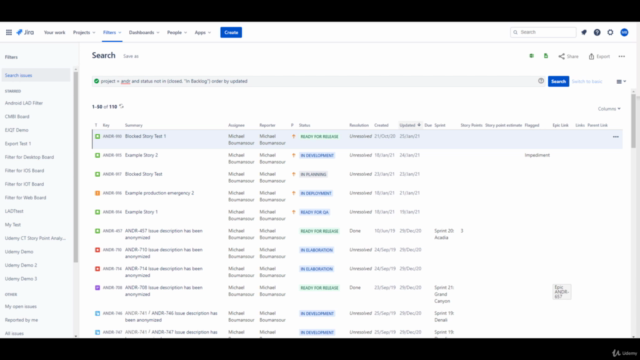This screenshot has width=640, height=360.
Task: Click the Create button
Action: (x=231, y=32)
